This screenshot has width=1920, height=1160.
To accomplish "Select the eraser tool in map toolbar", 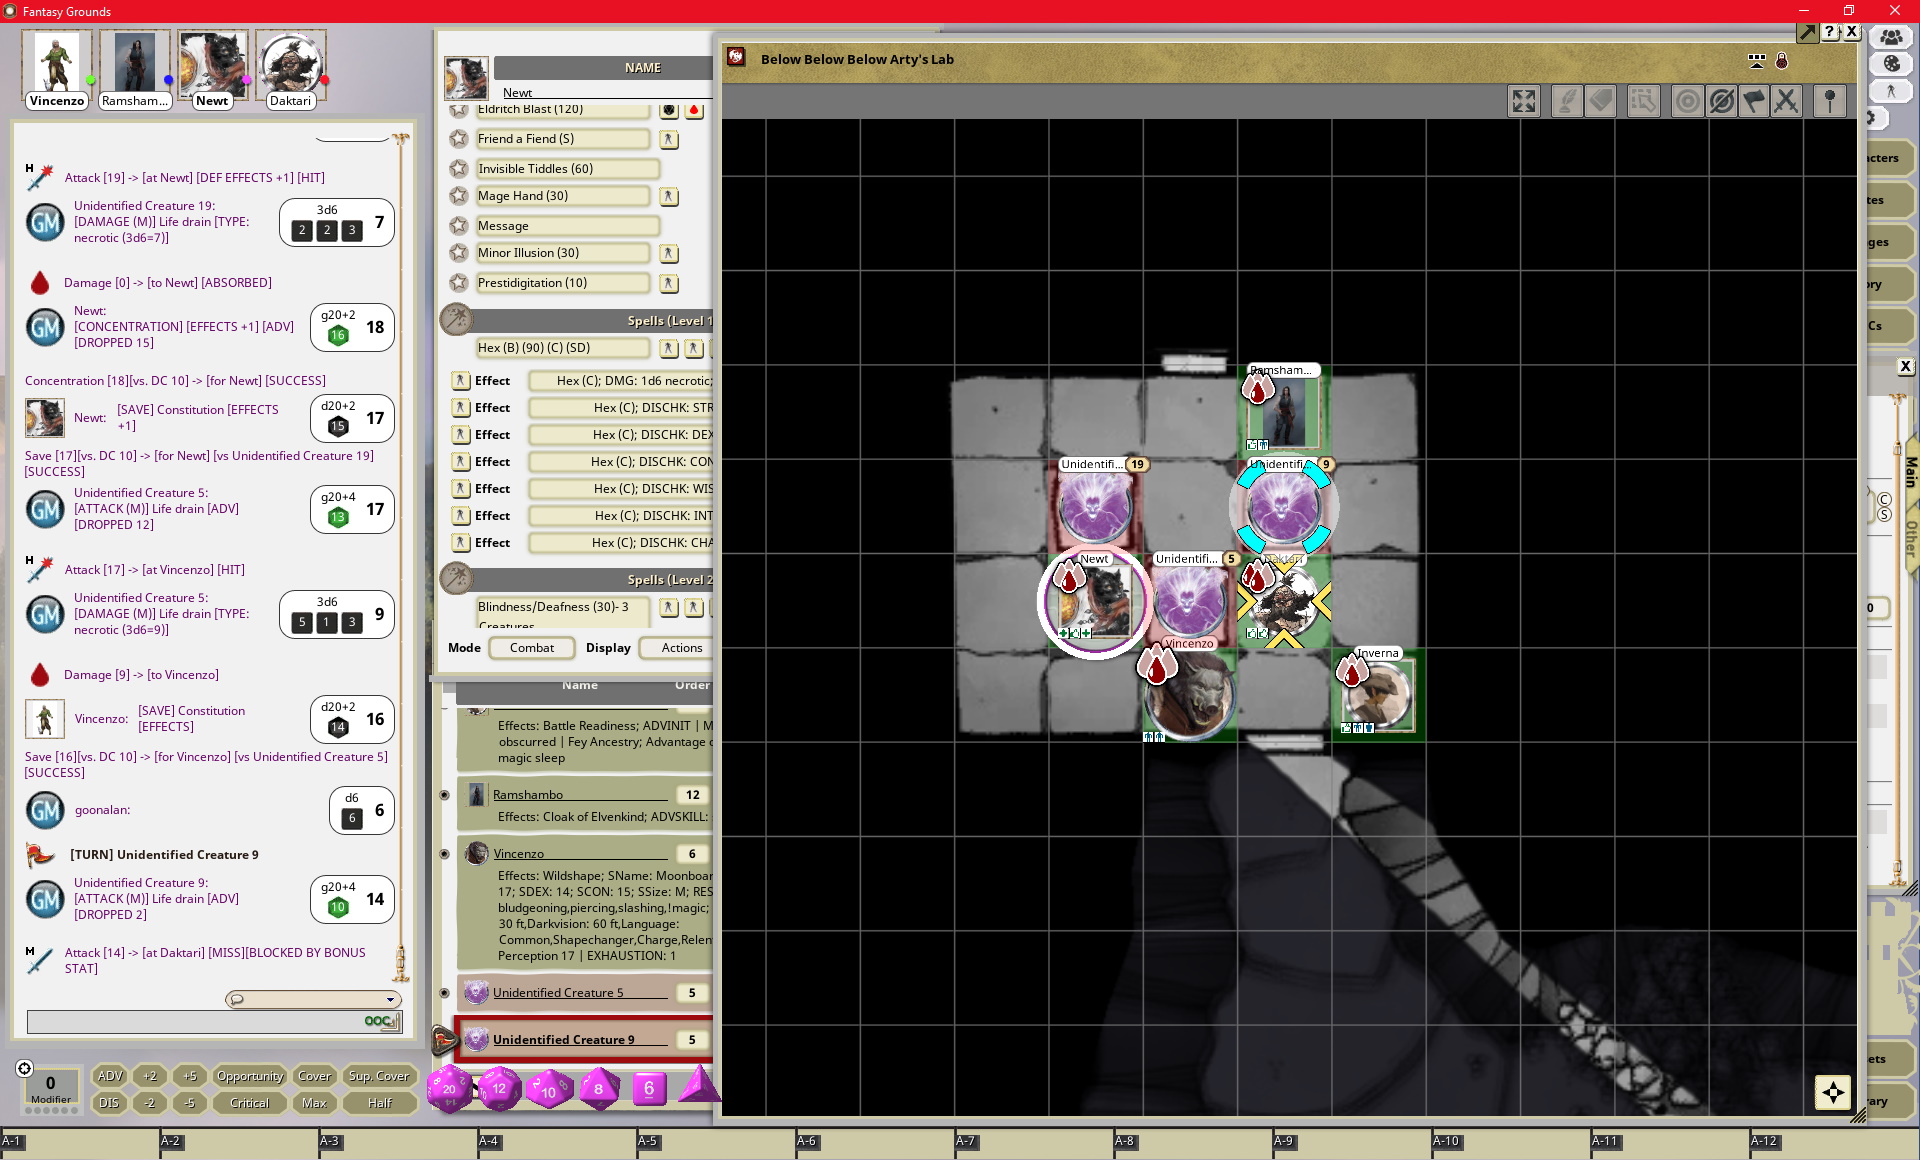I will click(x=1601, y=101).
